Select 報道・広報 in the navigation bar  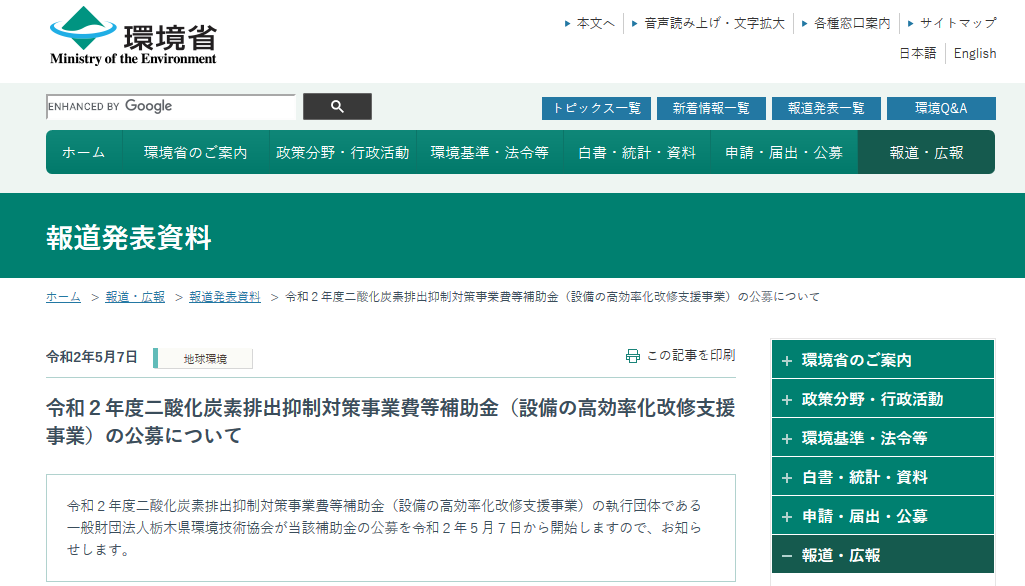click(x=925, y=153)
